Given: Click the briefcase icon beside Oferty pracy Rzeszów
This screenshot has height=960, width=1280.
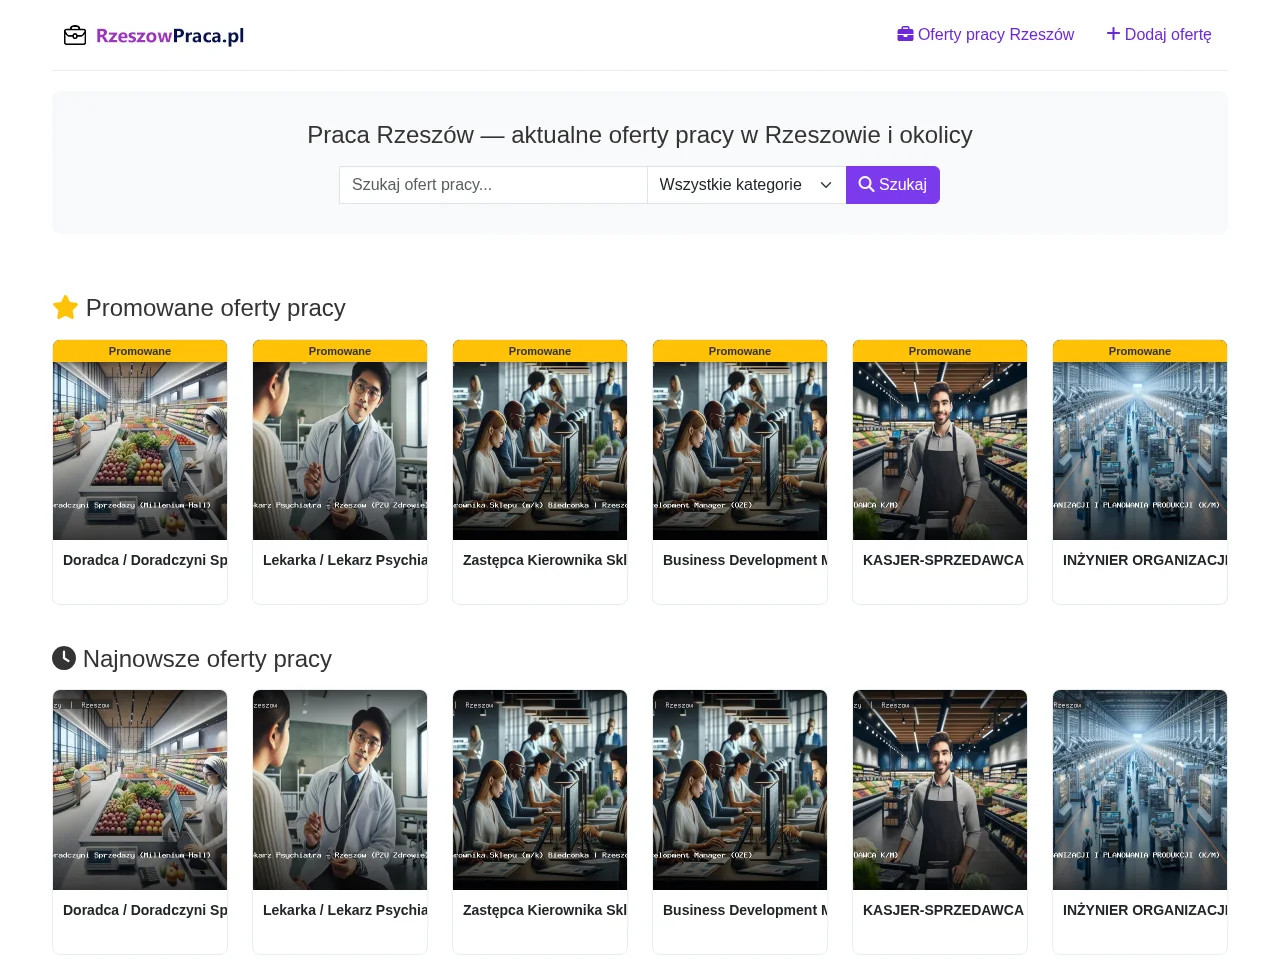Looking at the screenshot, I should pyautogui.click(x=905, y=34).
